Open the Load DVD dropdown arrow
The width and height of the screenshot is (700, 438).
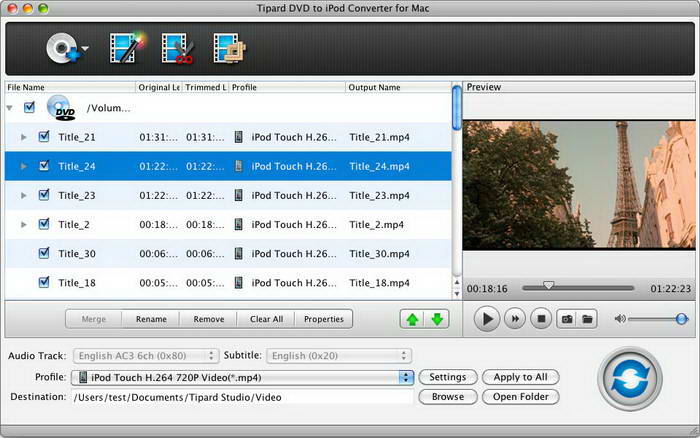point(85,48)
